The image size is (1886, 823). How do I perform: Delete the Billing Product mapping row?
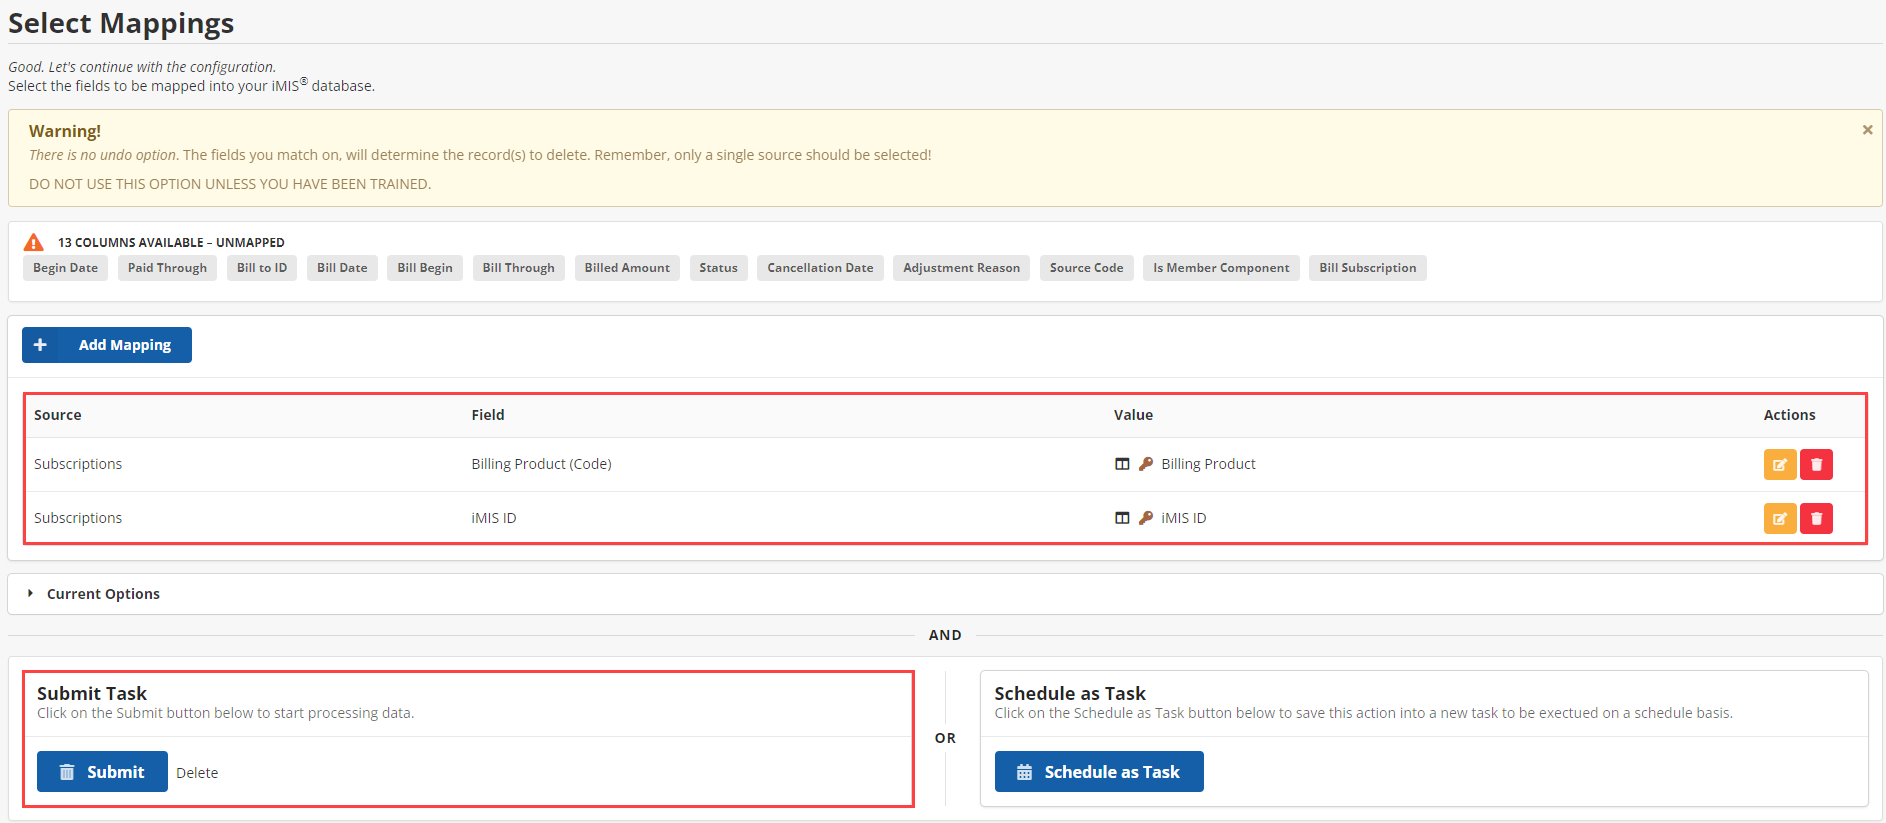[x=1816, y=465]
